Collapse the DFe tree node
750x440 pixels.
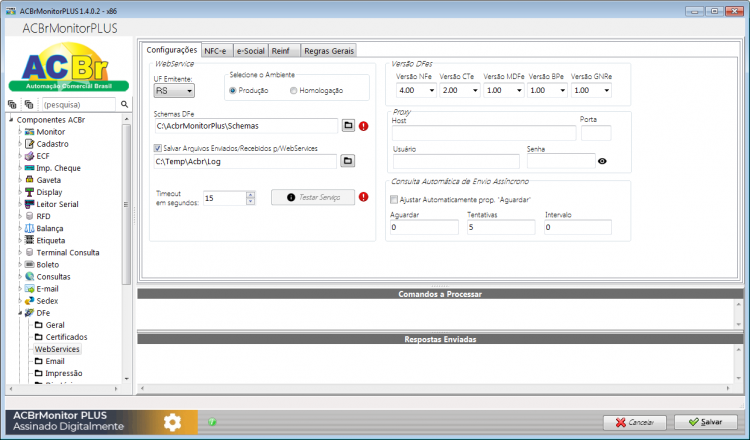(x=20, y=313)
